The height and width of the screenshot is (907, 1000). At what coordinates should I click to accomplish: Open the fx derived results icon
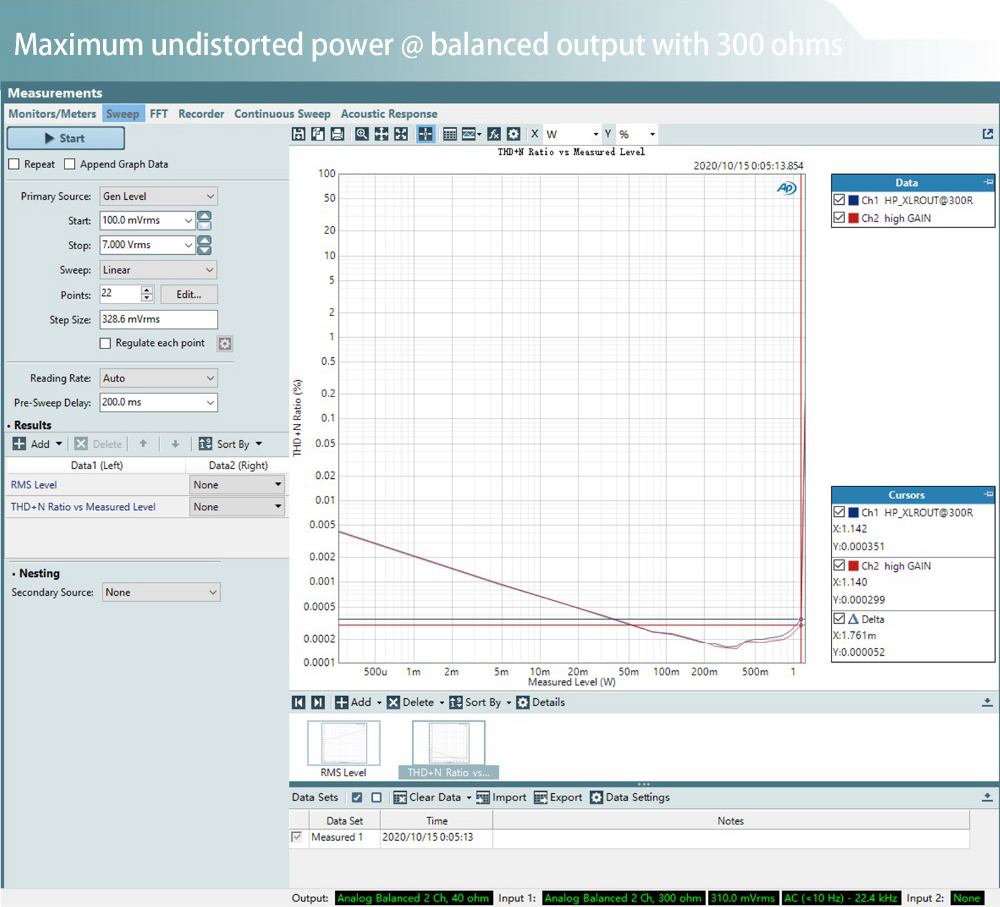click(494, 134)
